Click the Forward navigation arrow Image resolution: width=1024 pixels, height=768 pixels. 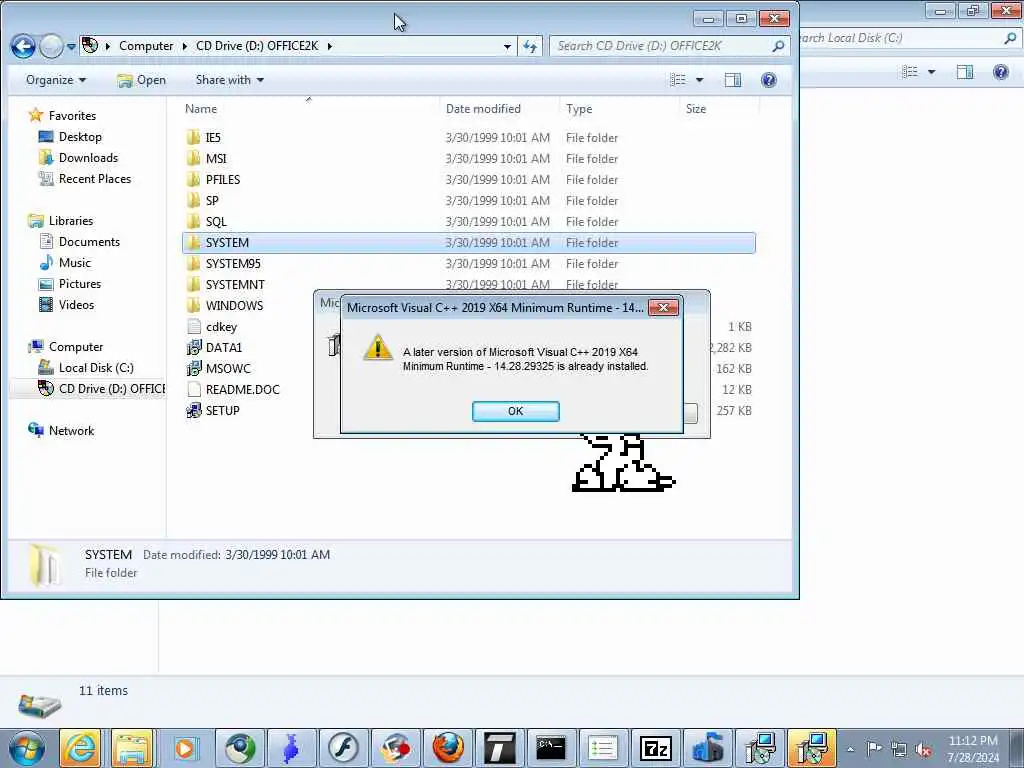[x=51, y=46]
